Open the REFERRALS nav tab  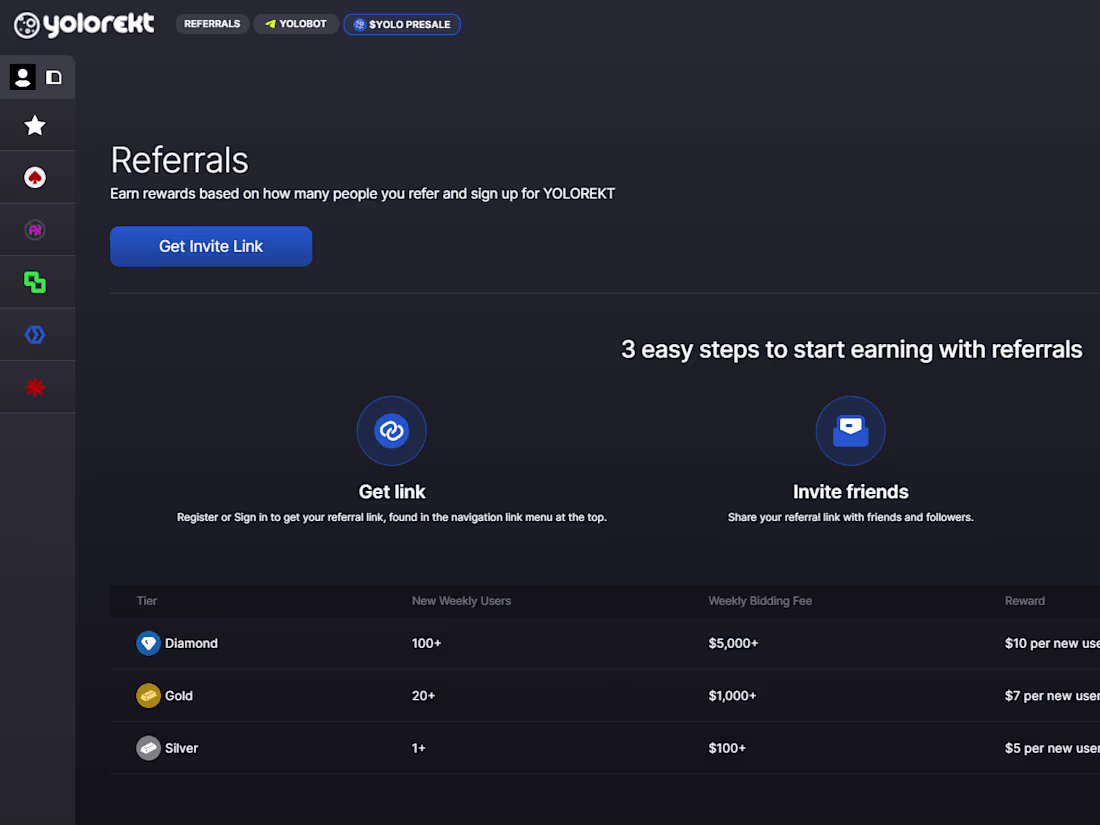(212, 24)
